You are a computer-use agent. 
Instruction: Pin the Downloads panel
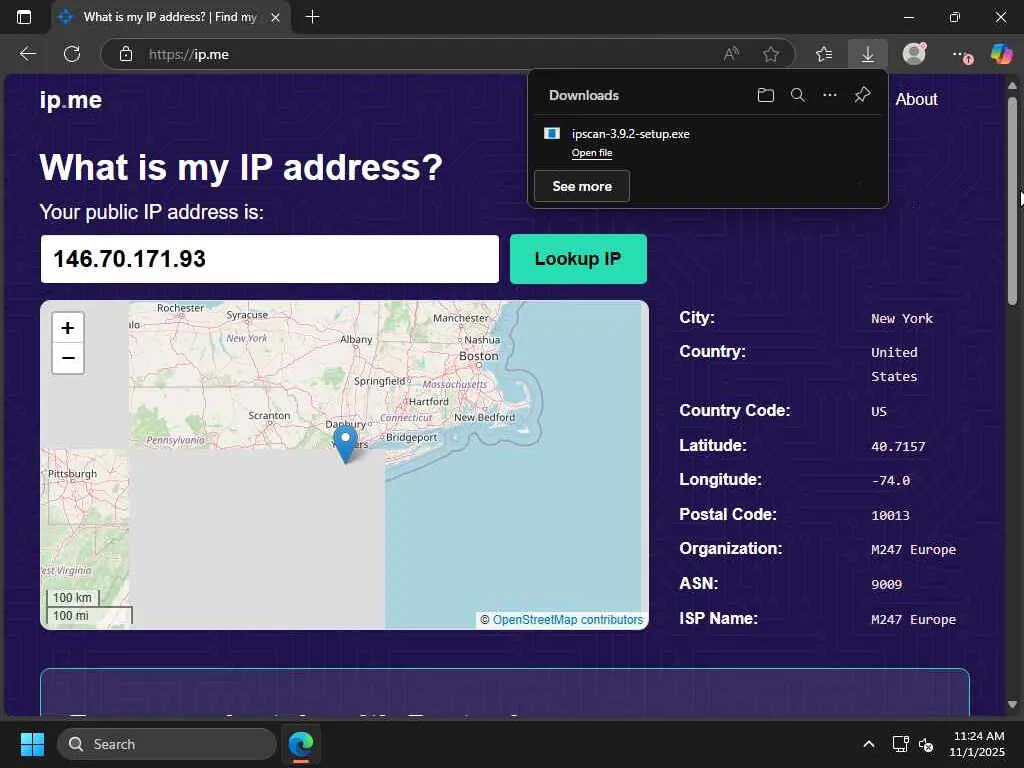tap(862, 95)
